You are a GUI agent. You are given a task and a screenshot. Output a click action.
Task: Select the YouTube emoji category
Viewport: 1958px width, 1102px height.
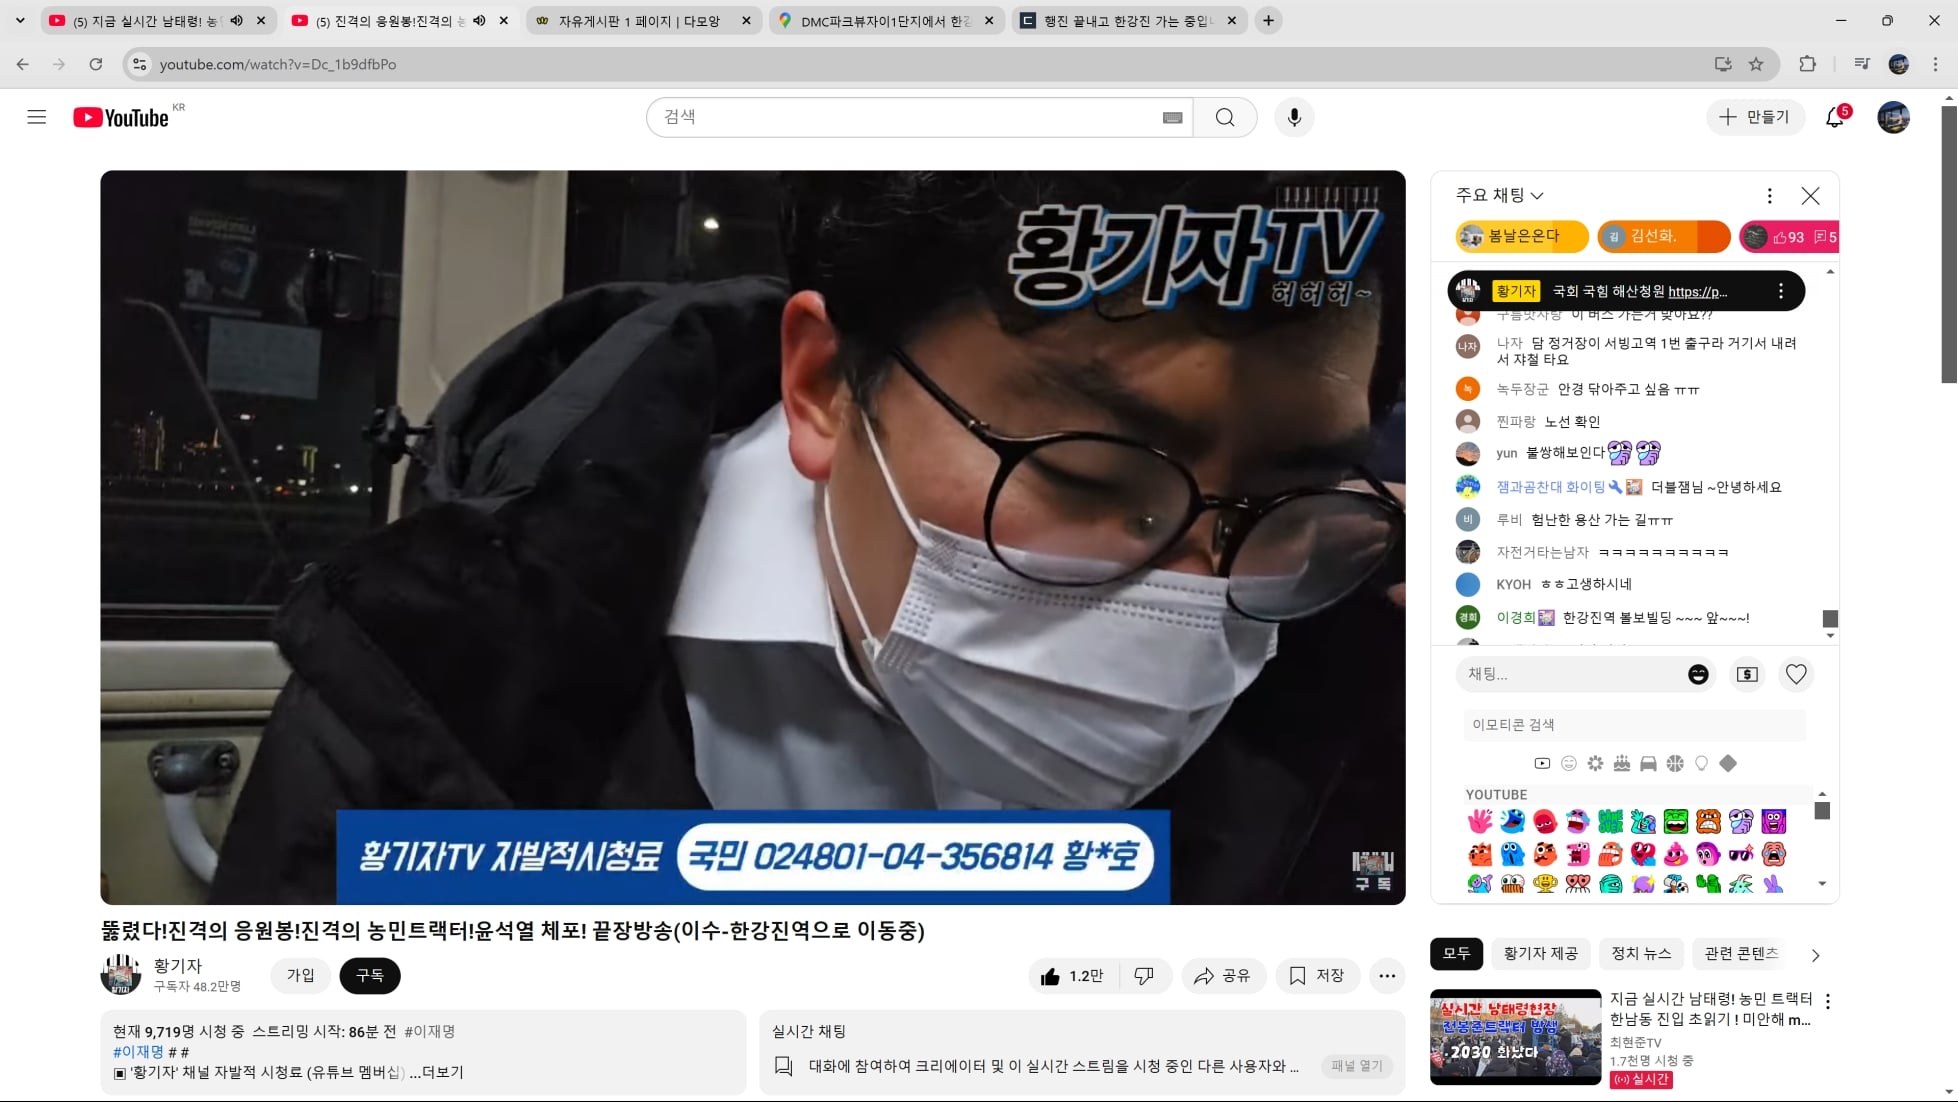pyautogui.click(x=1542, y=763)
